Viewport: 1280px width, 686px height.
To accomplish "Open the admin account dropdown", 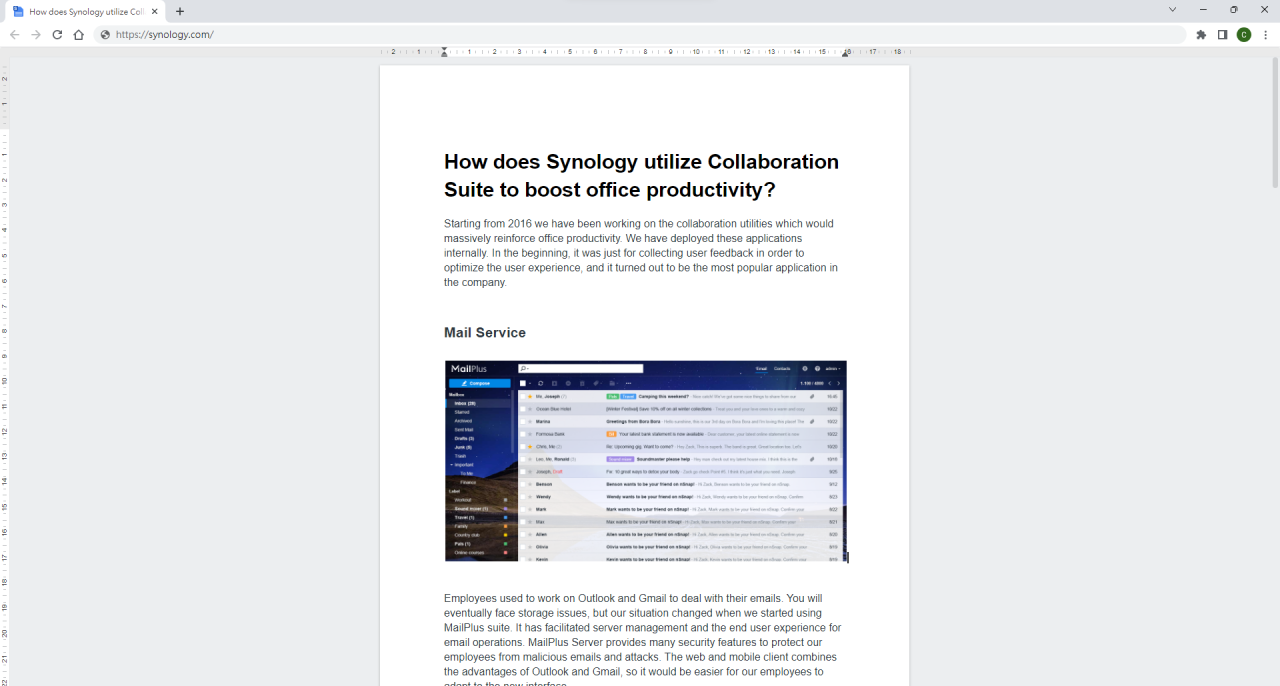I will coord(831,368).
